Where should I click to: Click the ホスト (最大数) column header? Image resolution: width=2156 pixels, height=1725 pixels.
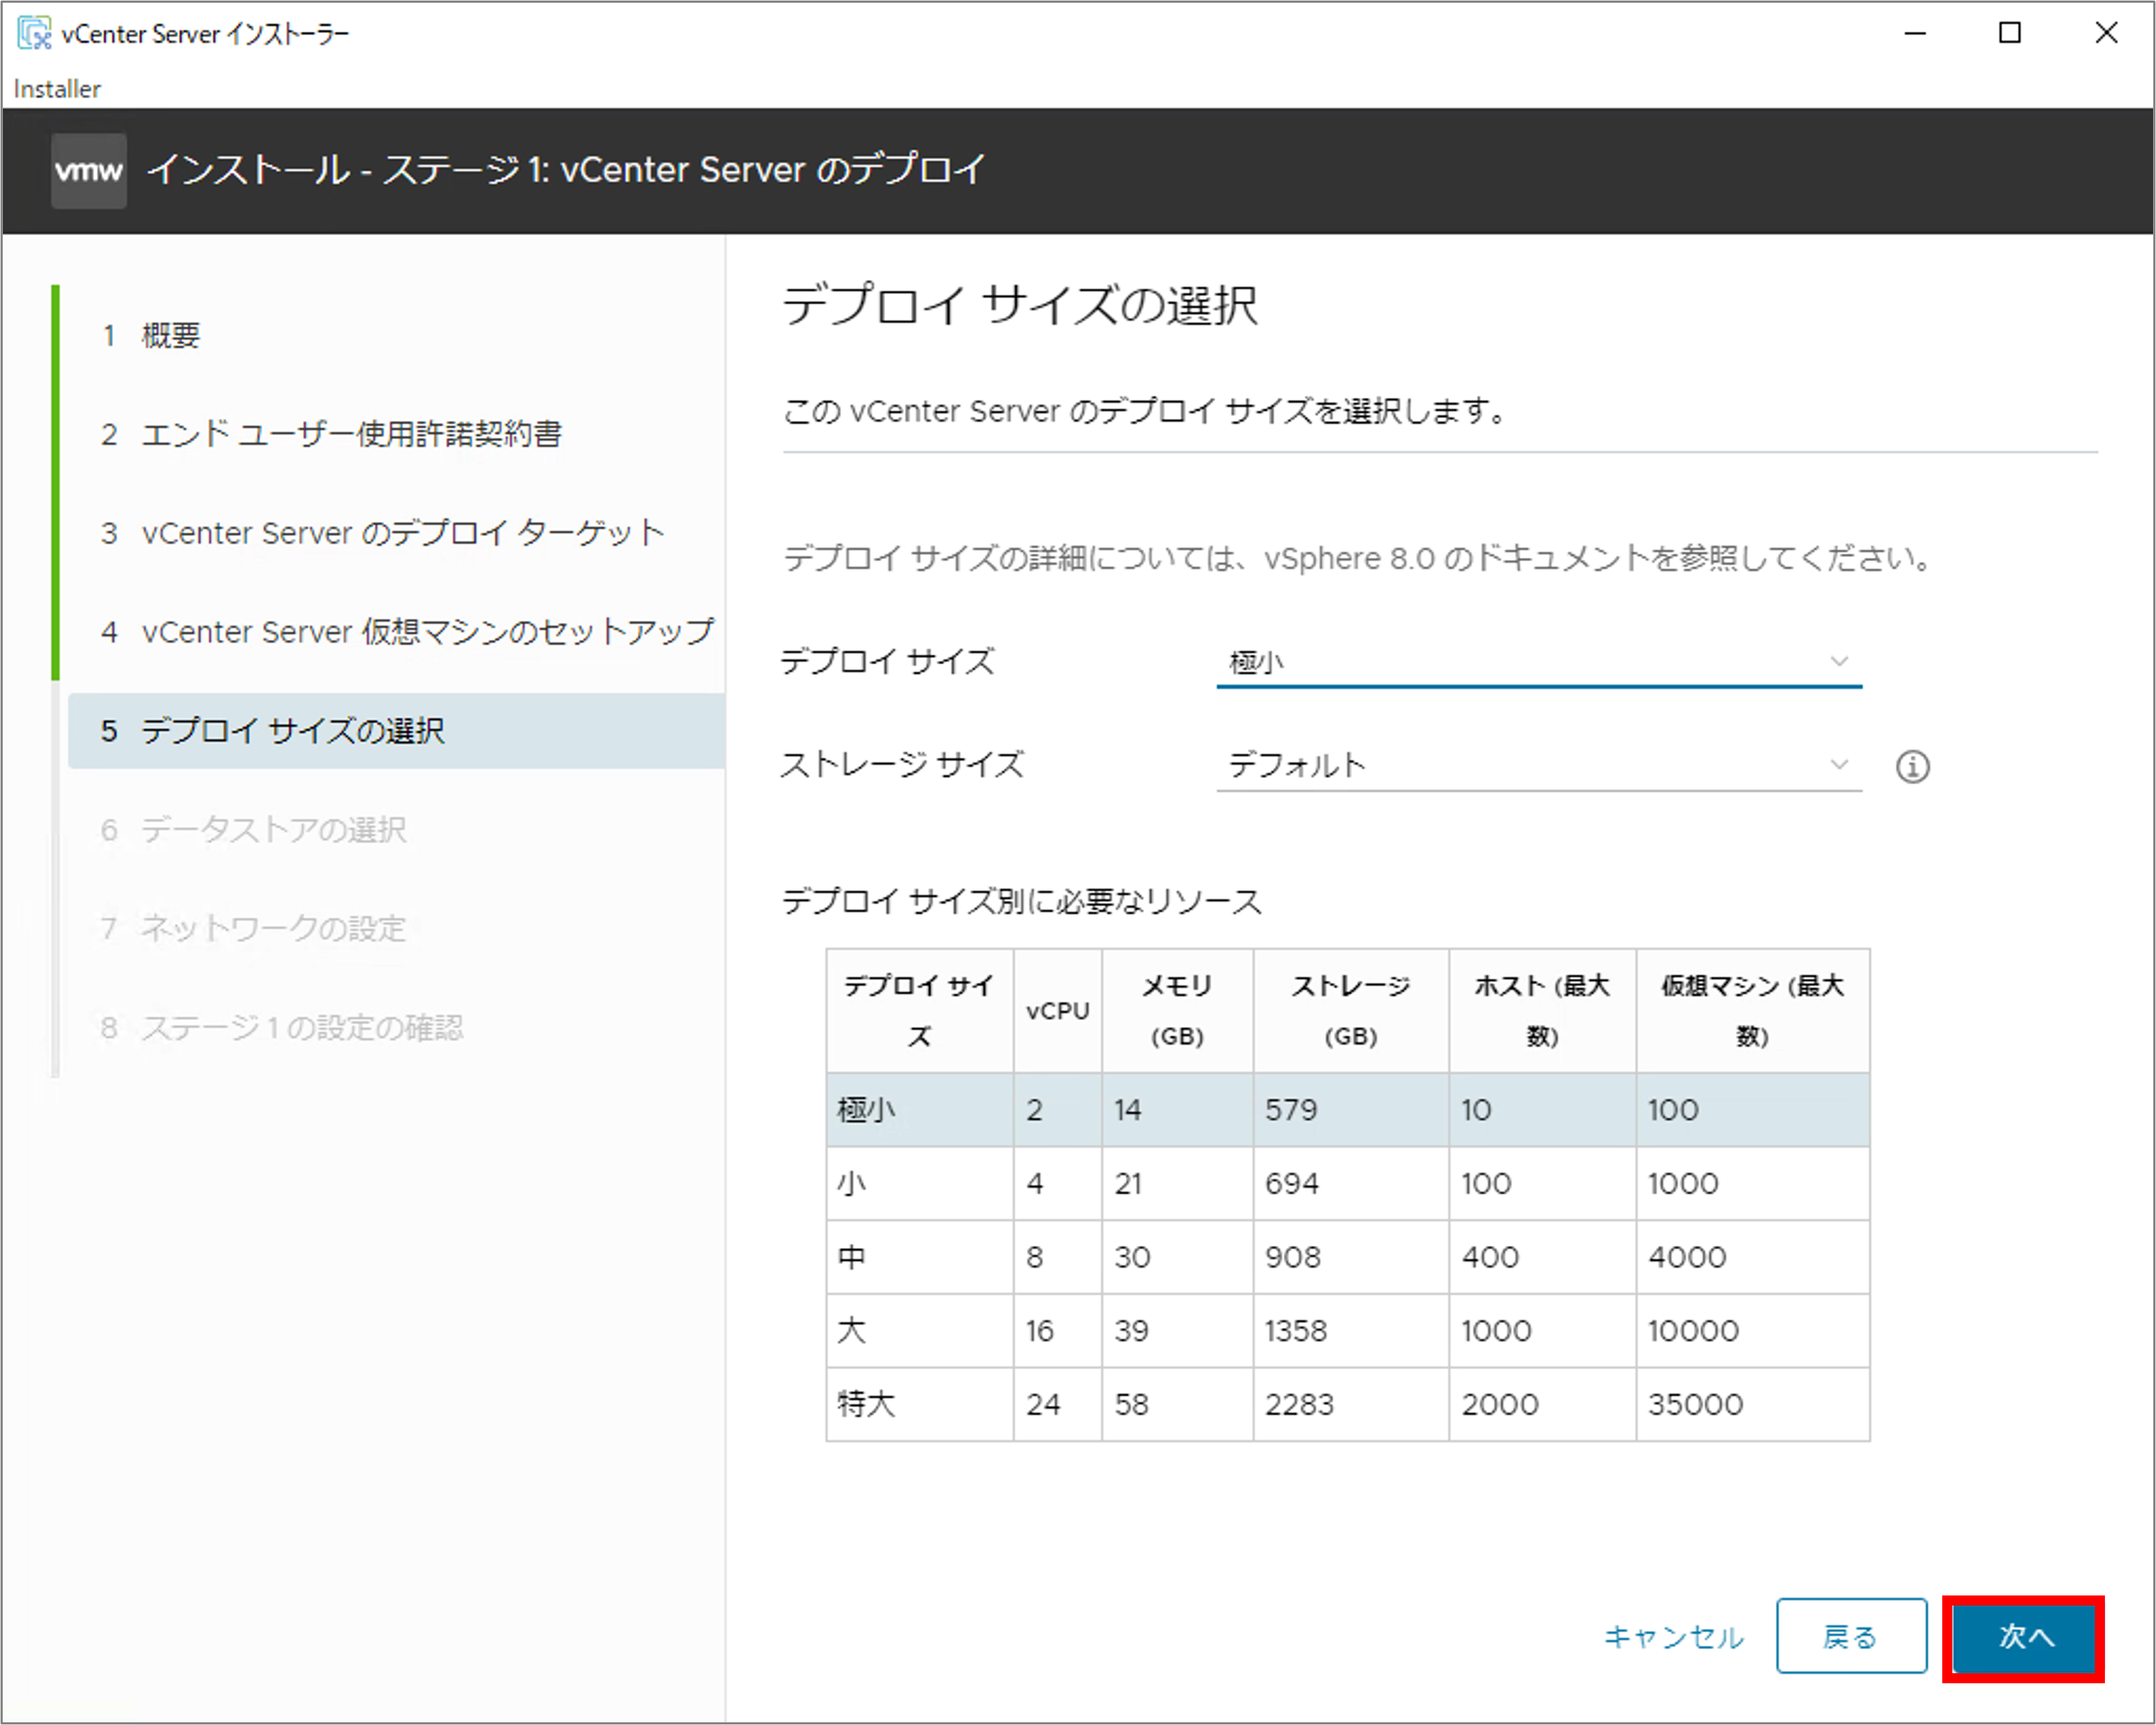[1542, 1011]
